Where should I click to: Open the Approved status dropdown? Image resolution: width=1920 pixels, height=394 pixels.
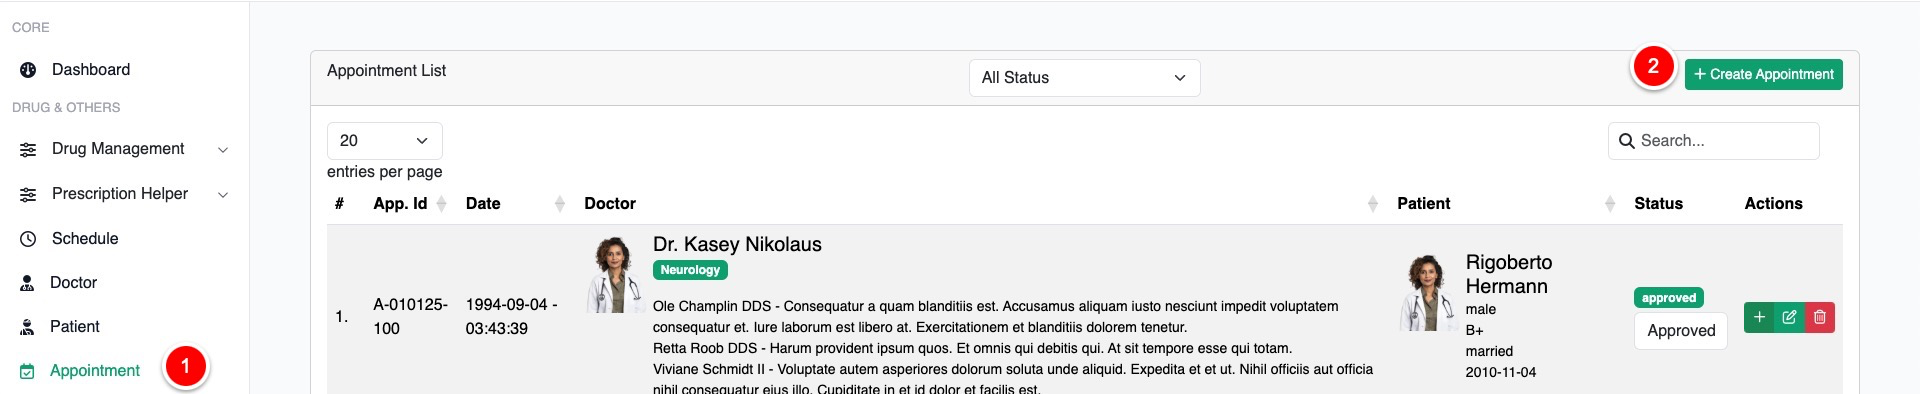point(1681,331)
